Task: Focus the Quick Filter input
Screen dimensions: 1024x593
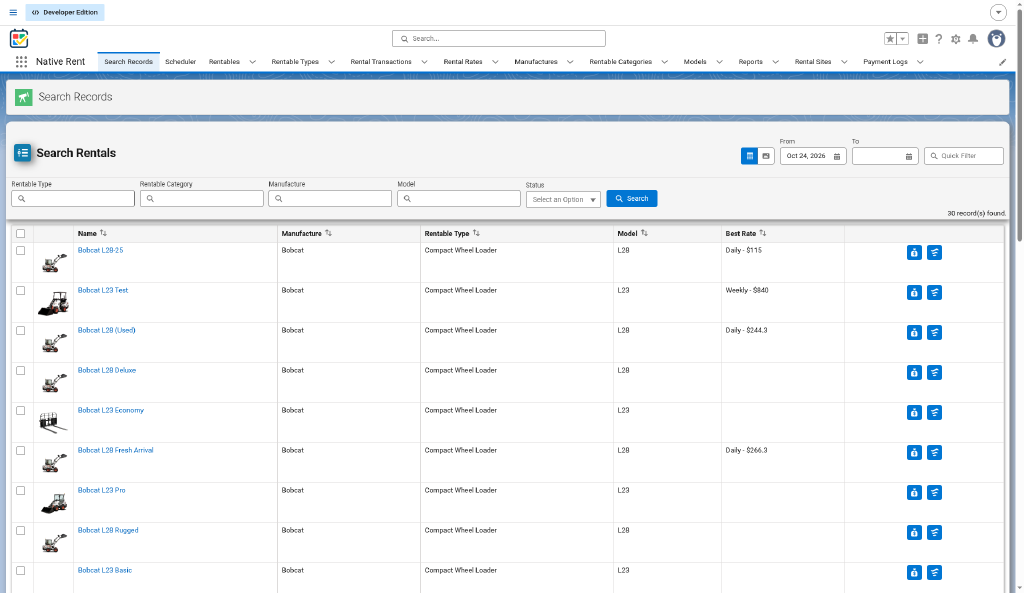Action: point(964,156)
